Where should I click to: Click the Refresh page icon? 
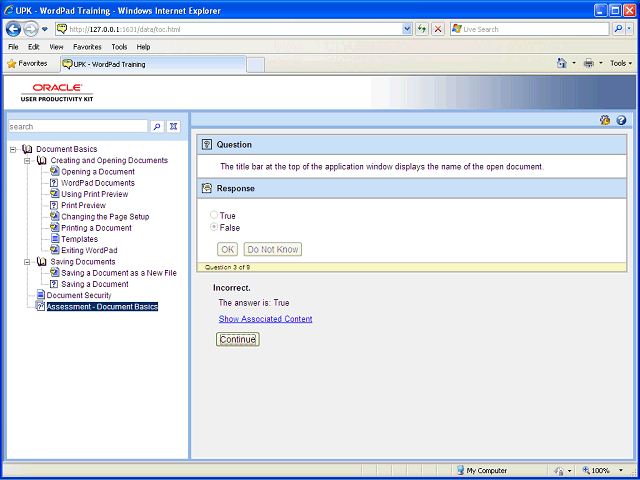422,29
